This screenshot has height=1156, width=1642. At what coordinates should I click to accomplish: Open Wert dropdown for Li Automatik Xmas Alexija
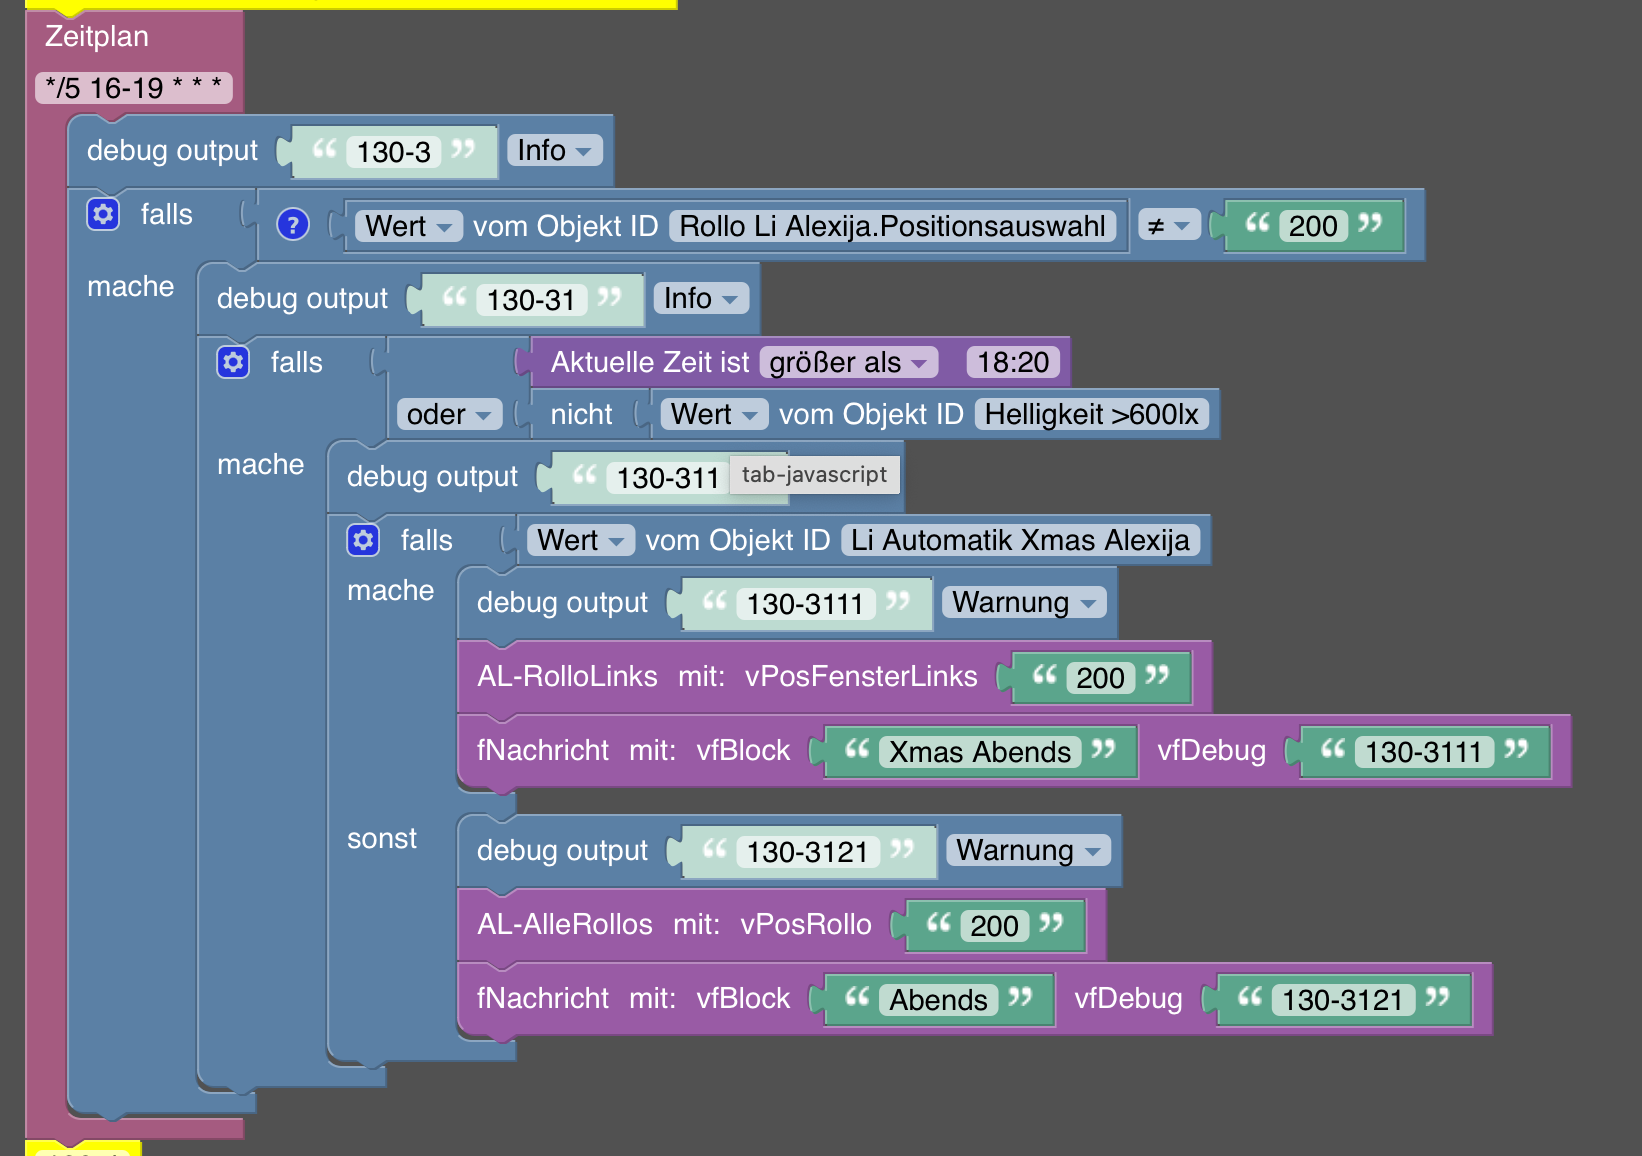click(580, 540)
